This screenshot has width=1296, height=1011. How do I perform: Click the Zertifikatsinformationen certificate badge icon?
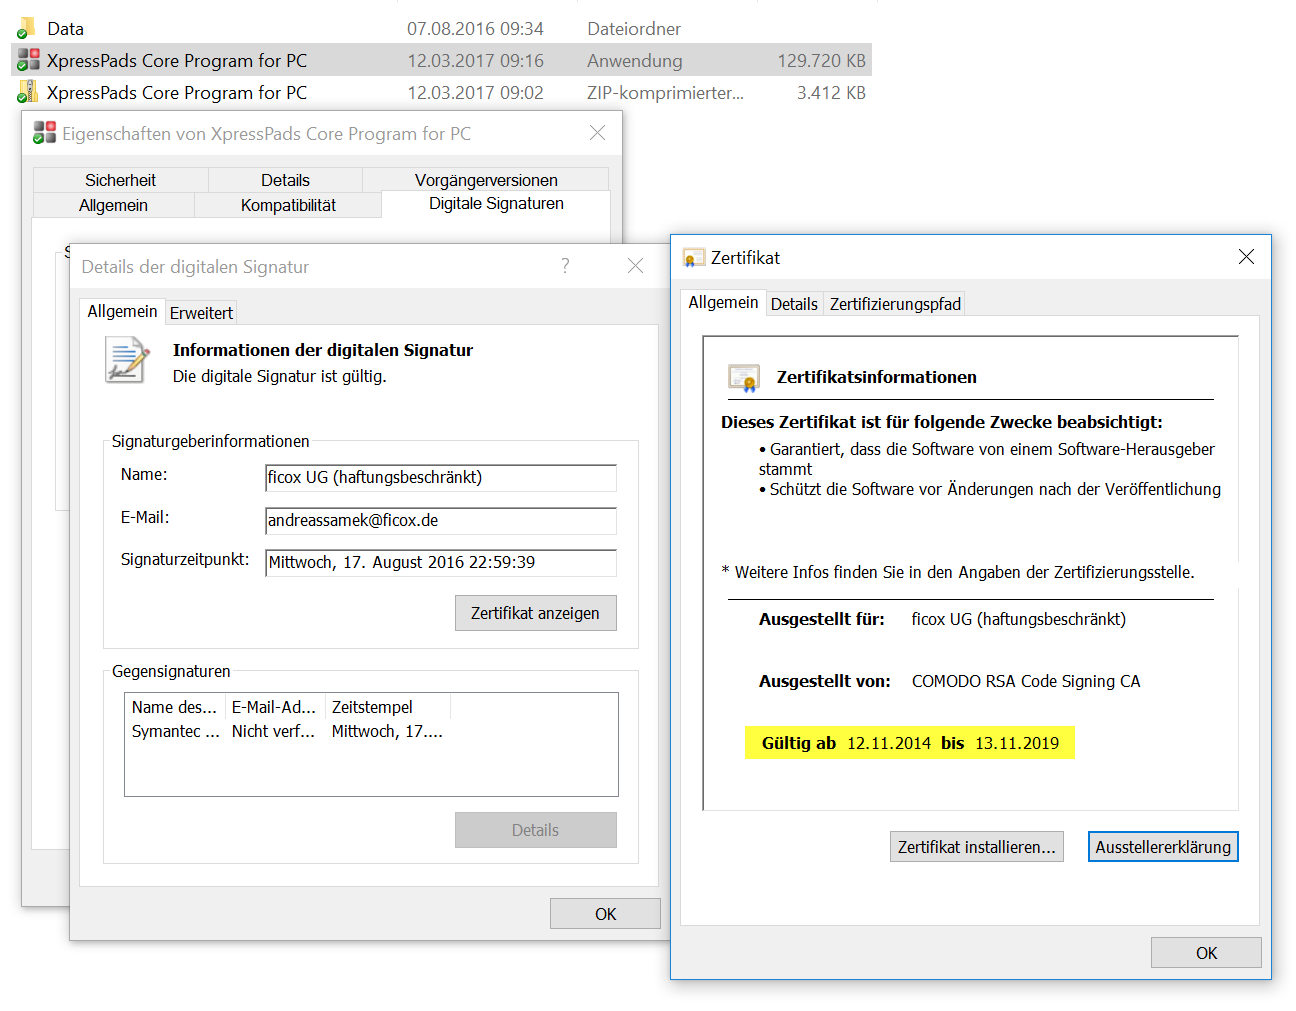click(744, 378)
